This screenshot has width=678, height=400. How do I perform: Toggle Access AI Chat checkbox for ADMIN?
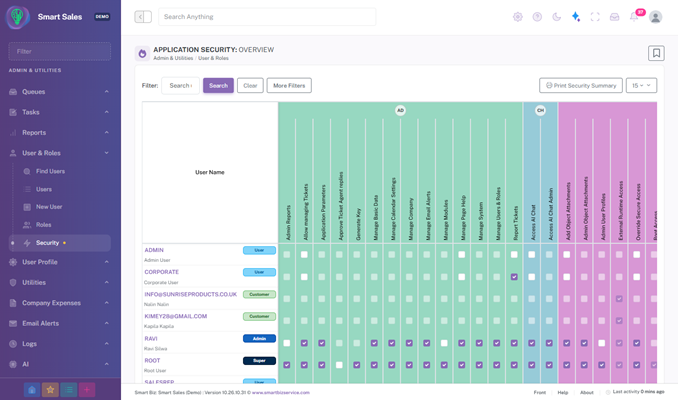point(531,255)
